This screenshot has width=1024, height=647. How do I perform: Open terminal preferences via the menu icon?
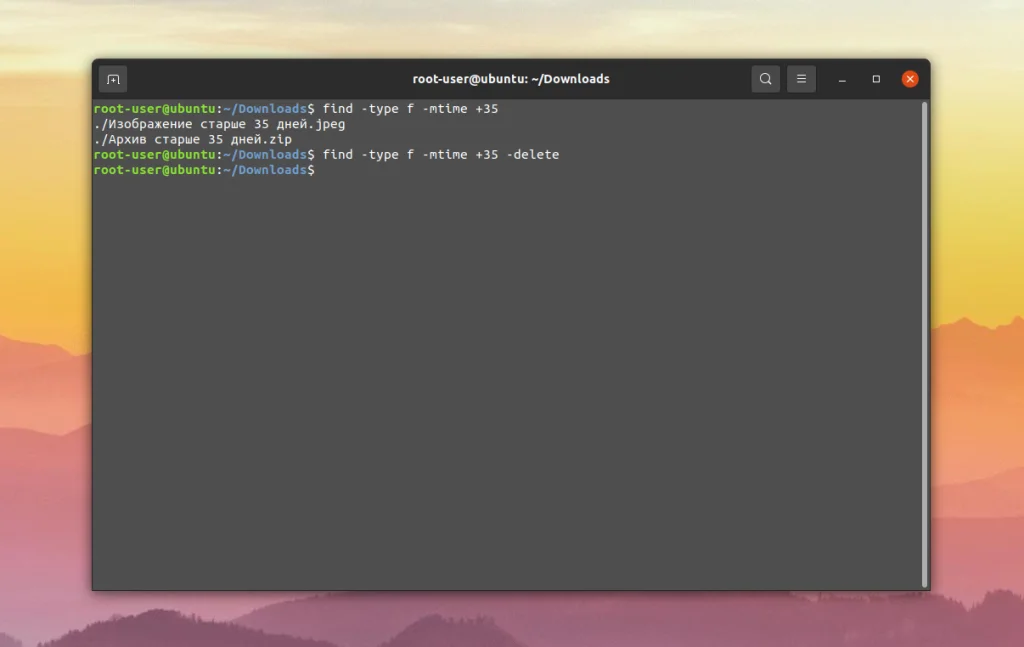[801, 78]
